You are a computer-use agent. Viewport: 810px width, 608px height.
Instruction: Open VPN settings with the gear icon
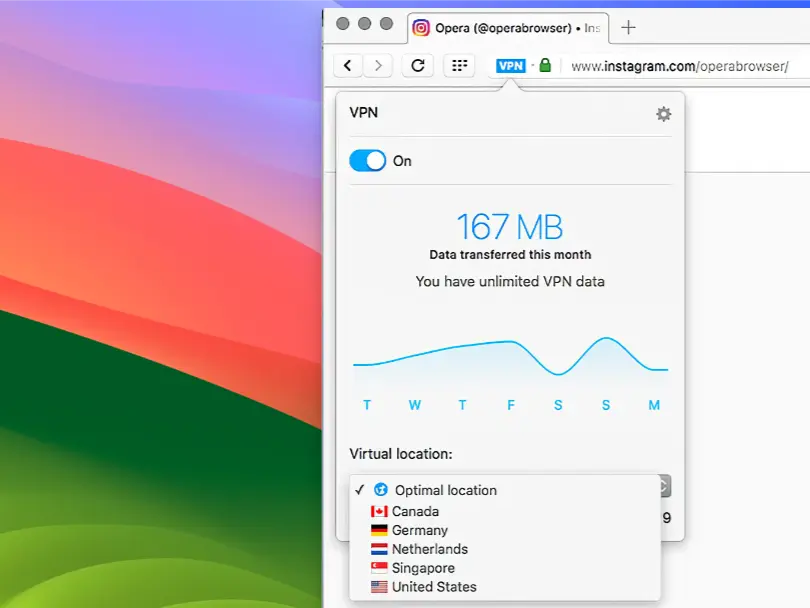pos(663,113)
